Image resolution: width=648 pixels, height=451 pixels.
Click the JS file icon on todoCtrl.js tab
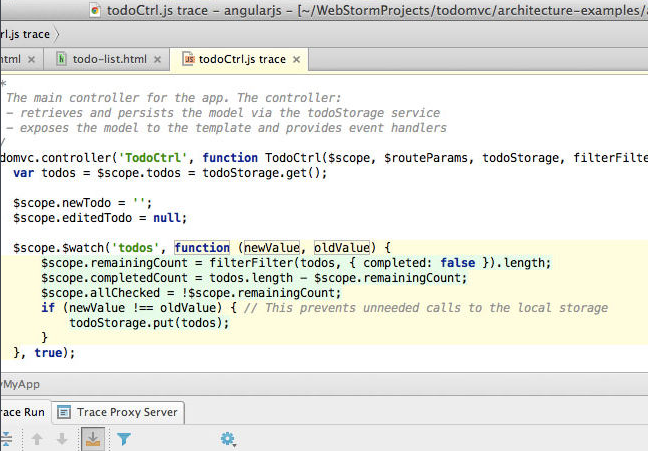(x=188, y=59)
